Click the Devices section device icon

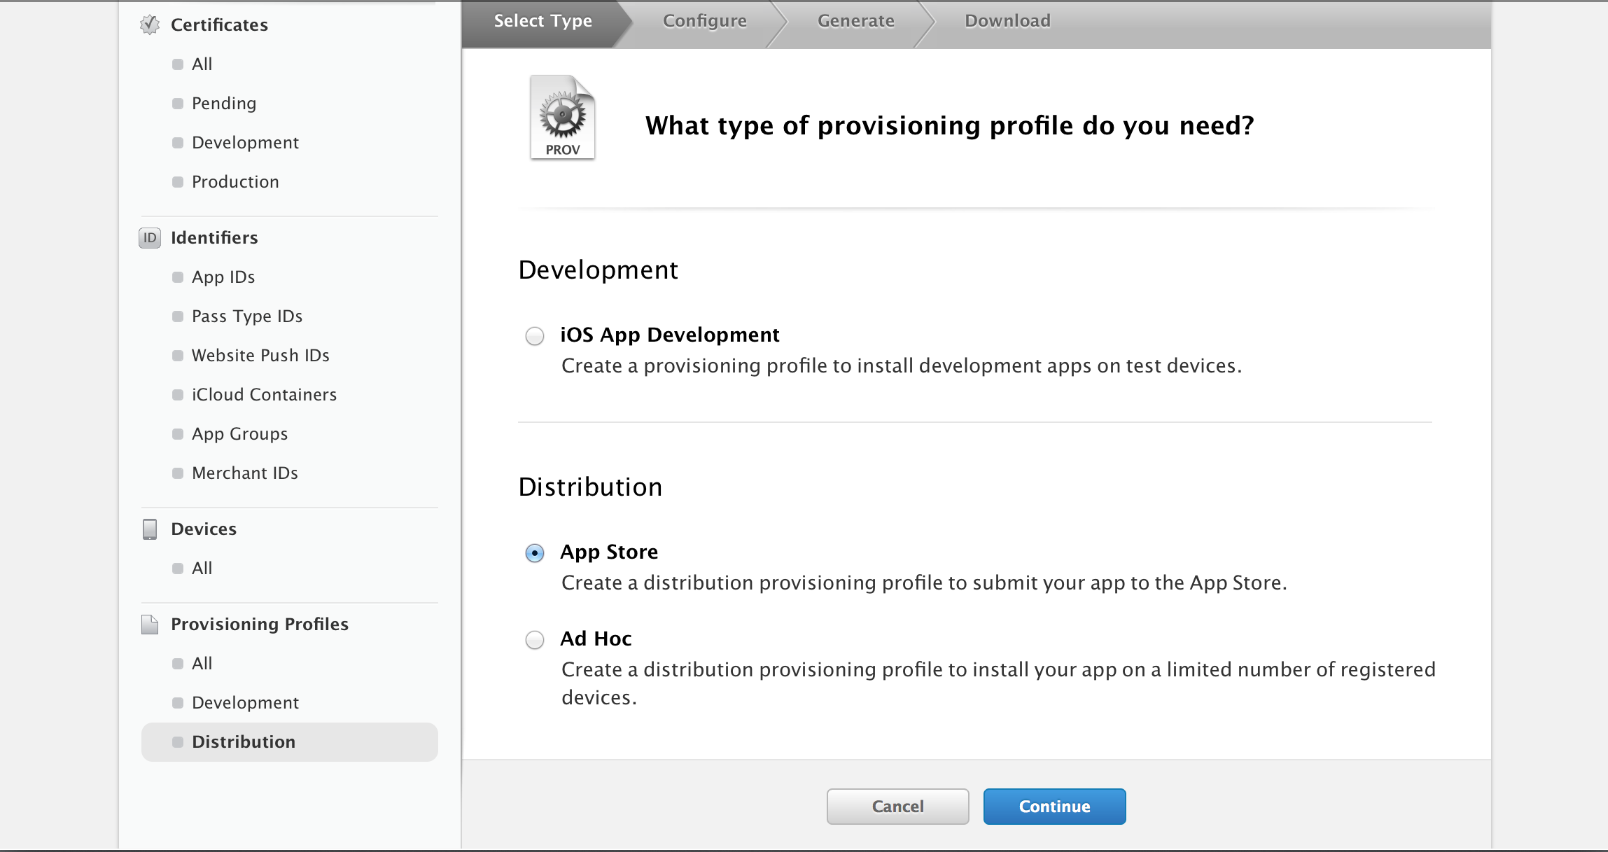(150, 529)
